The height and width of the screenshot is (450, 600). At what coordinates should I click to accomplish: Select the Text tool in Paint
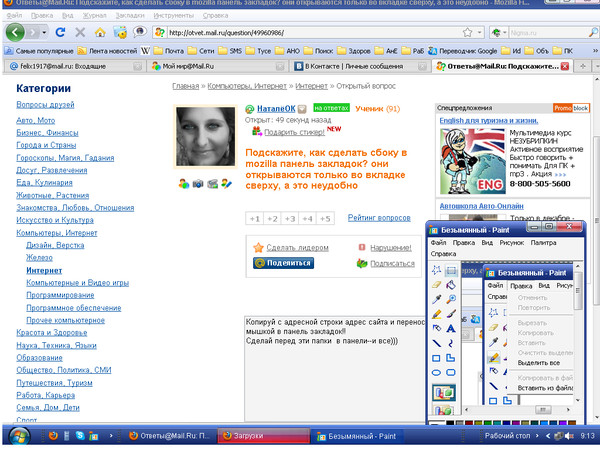pos(451,328)
